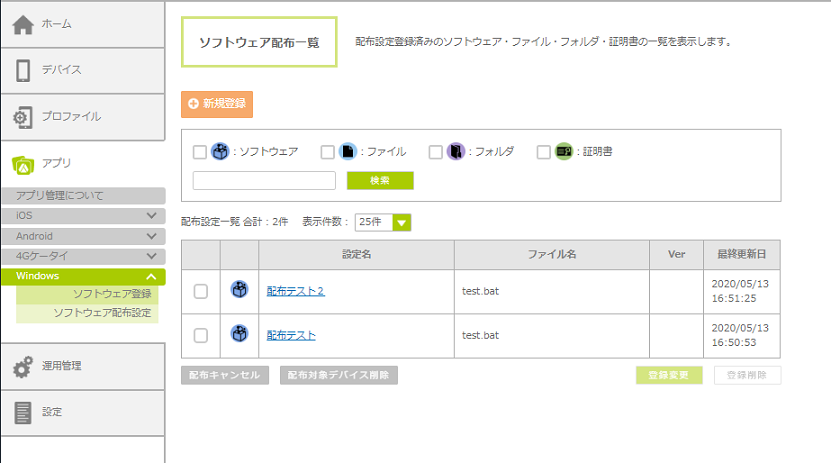
Task: Enable the ソフトウェア filter checkbox
Action: click(200, 152)
